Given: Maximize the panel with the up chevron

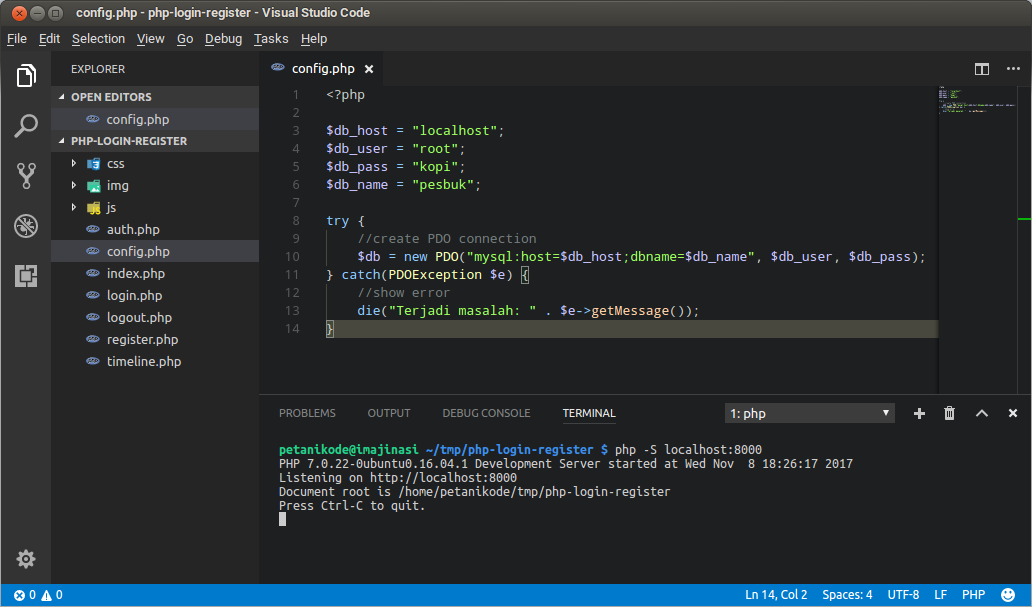Looking at the screenshot, I should click(x=981, y=412).
